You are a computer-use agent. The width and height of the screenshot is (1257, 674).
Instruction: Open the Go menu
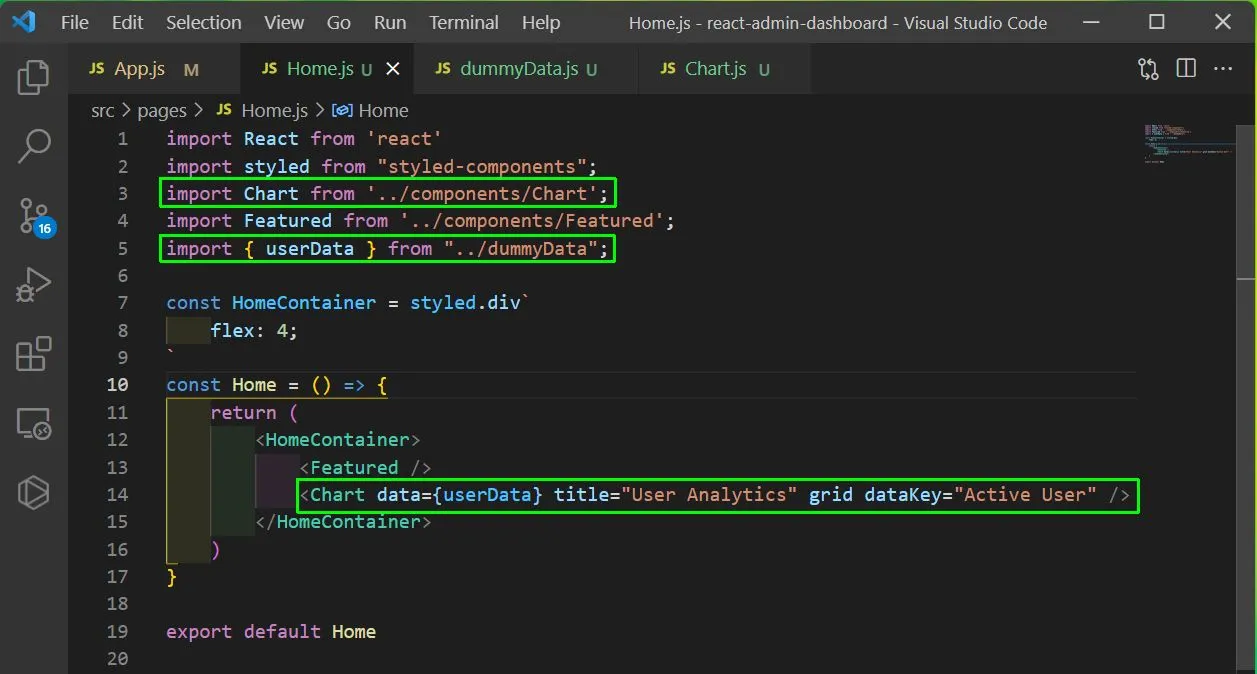tap(339, 22)
